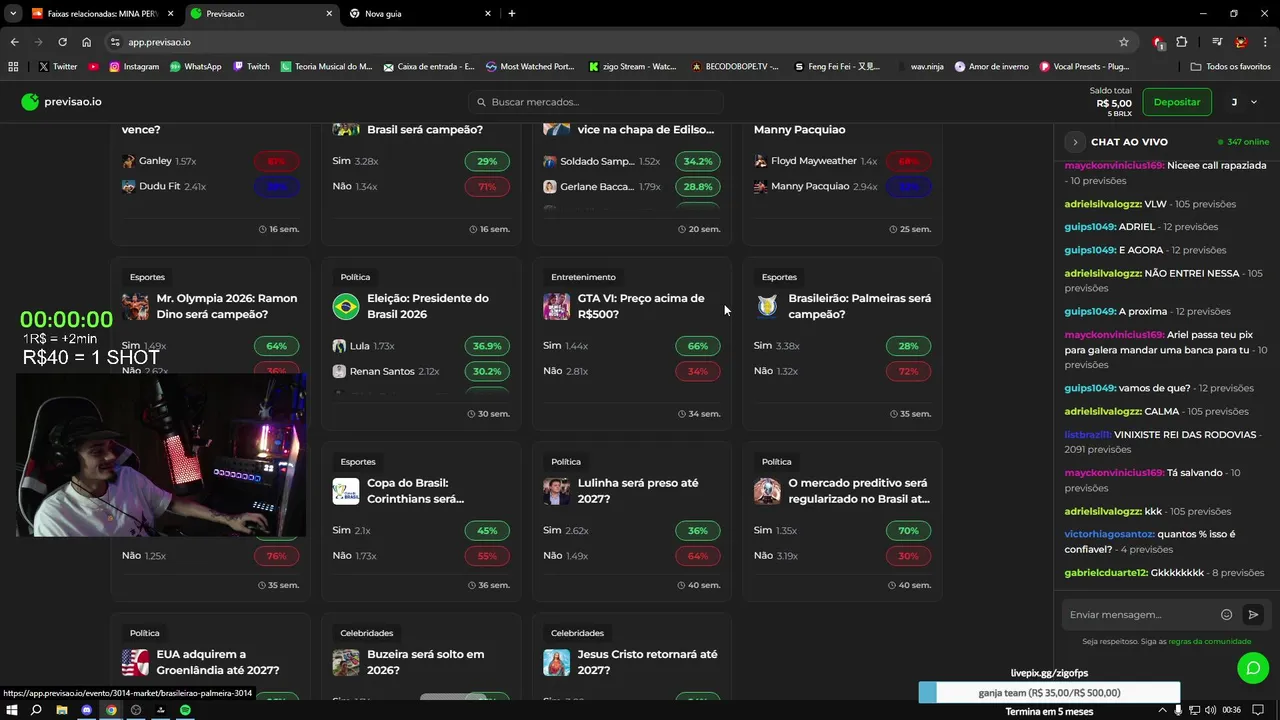Choose Não 34% on GTA VI market
Viewport: 1280px width, 720px height.
click(x=698, y=371)
